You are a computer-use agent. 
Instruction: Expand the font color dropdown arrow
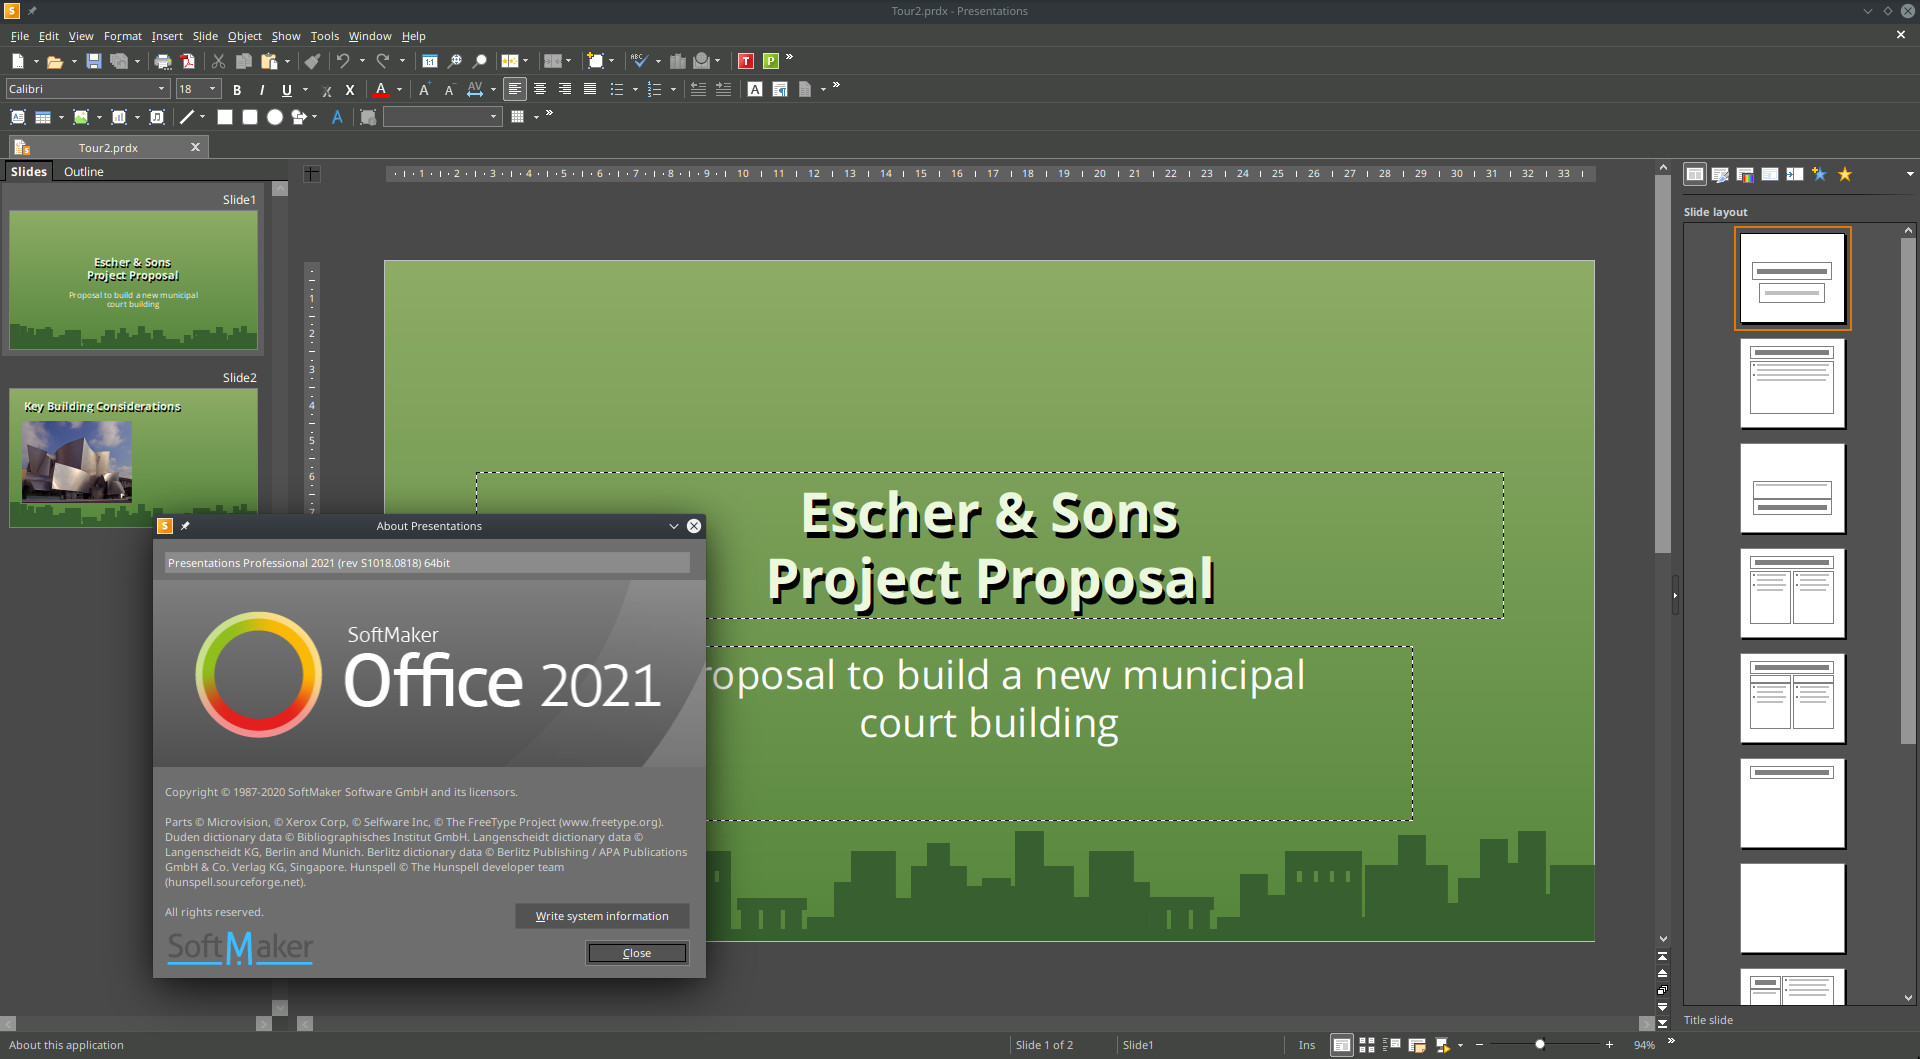[x=399, y=89]
